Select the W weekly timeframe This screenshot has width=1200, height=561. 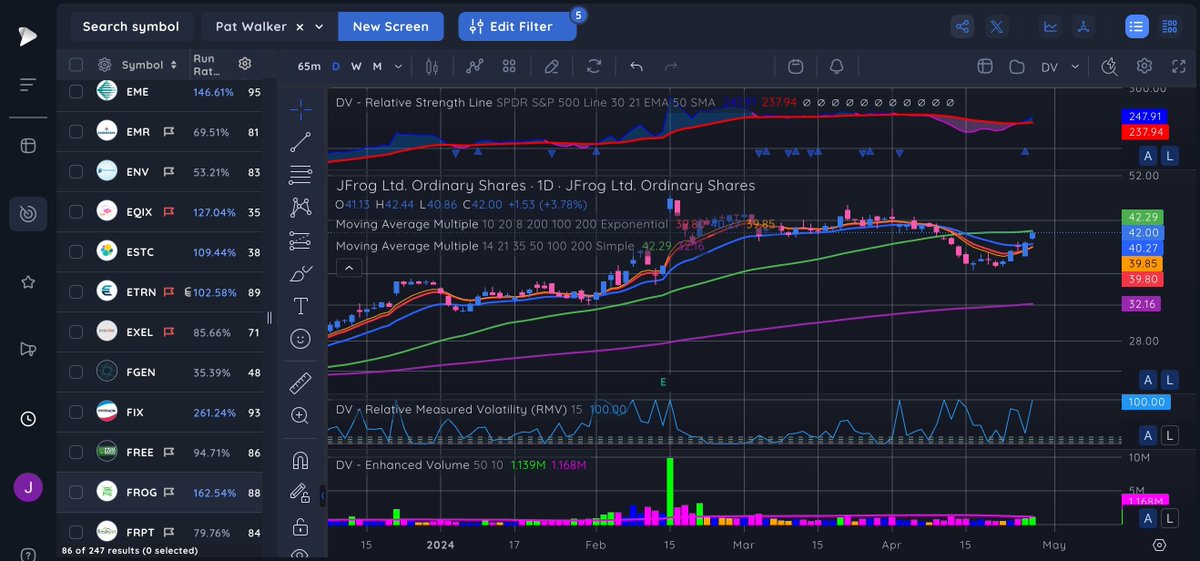coord(356,66)
